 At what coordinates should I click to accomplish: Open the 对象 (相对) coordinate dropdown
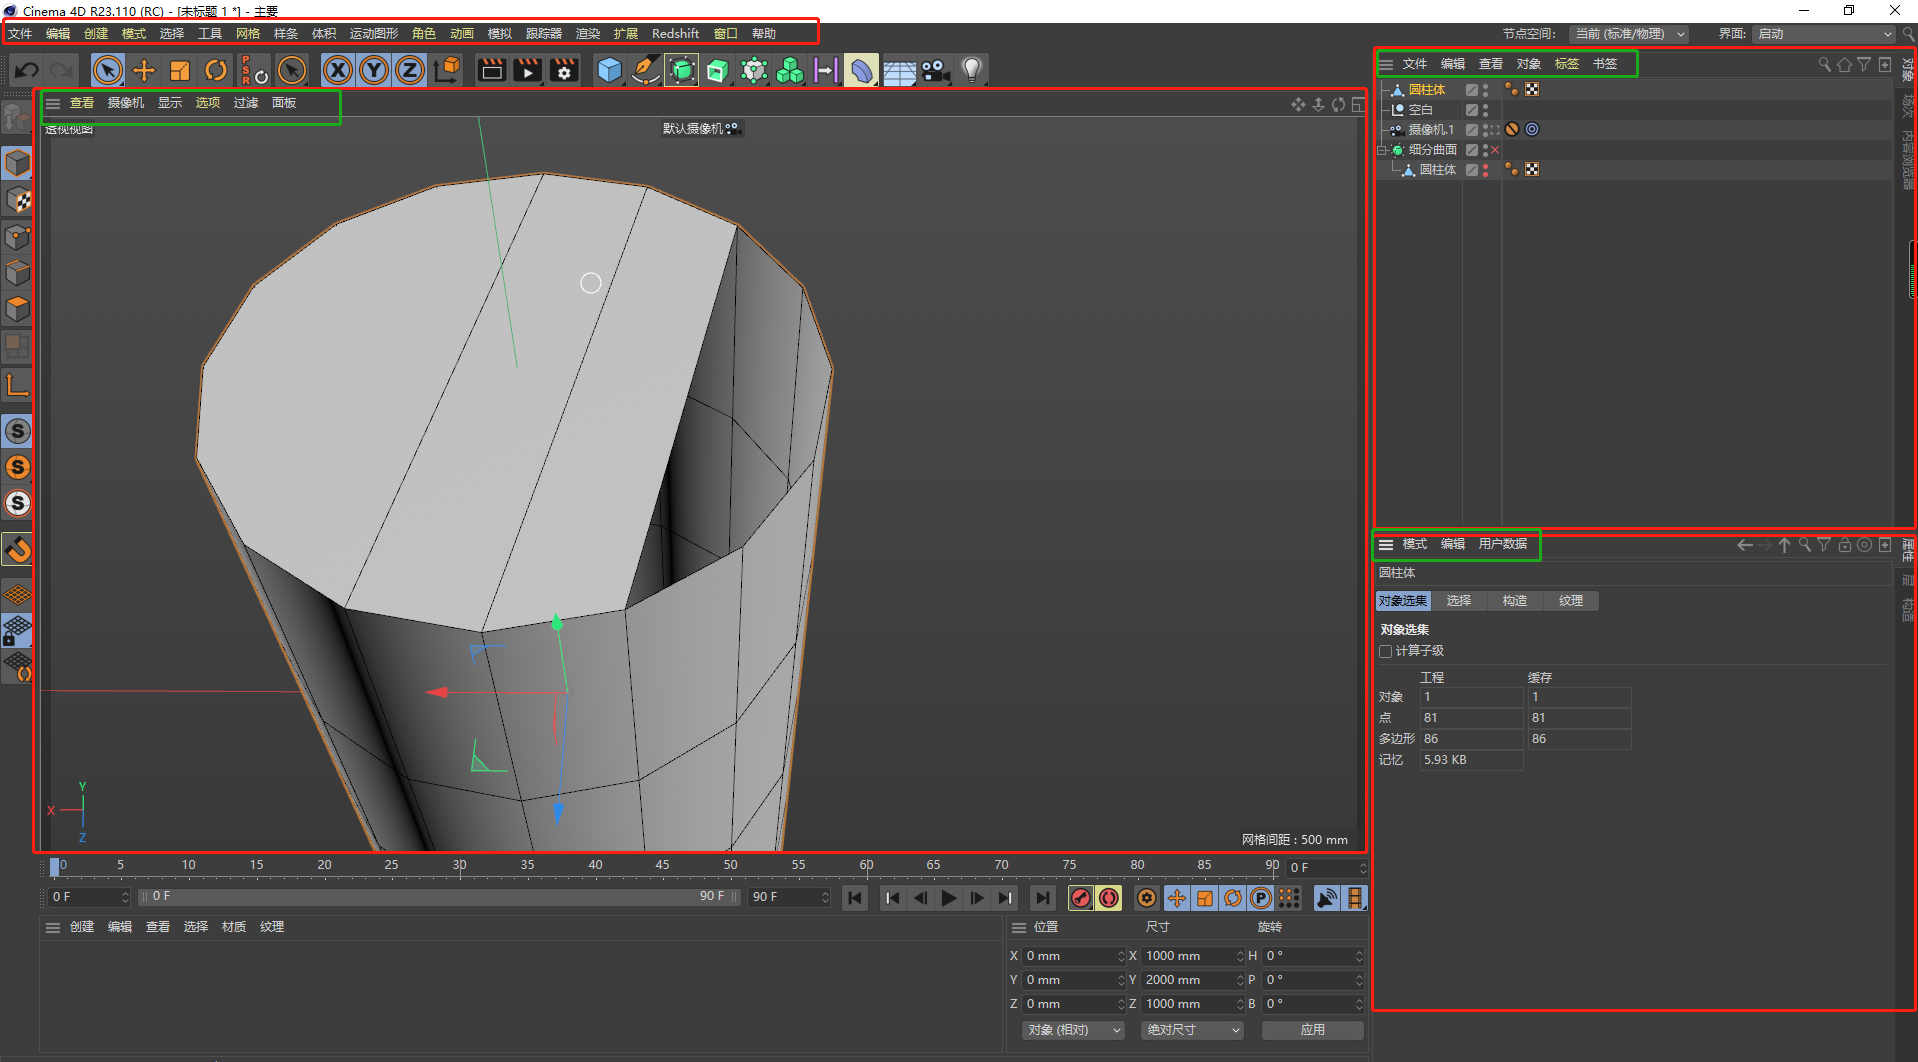click(1074, 1030)
